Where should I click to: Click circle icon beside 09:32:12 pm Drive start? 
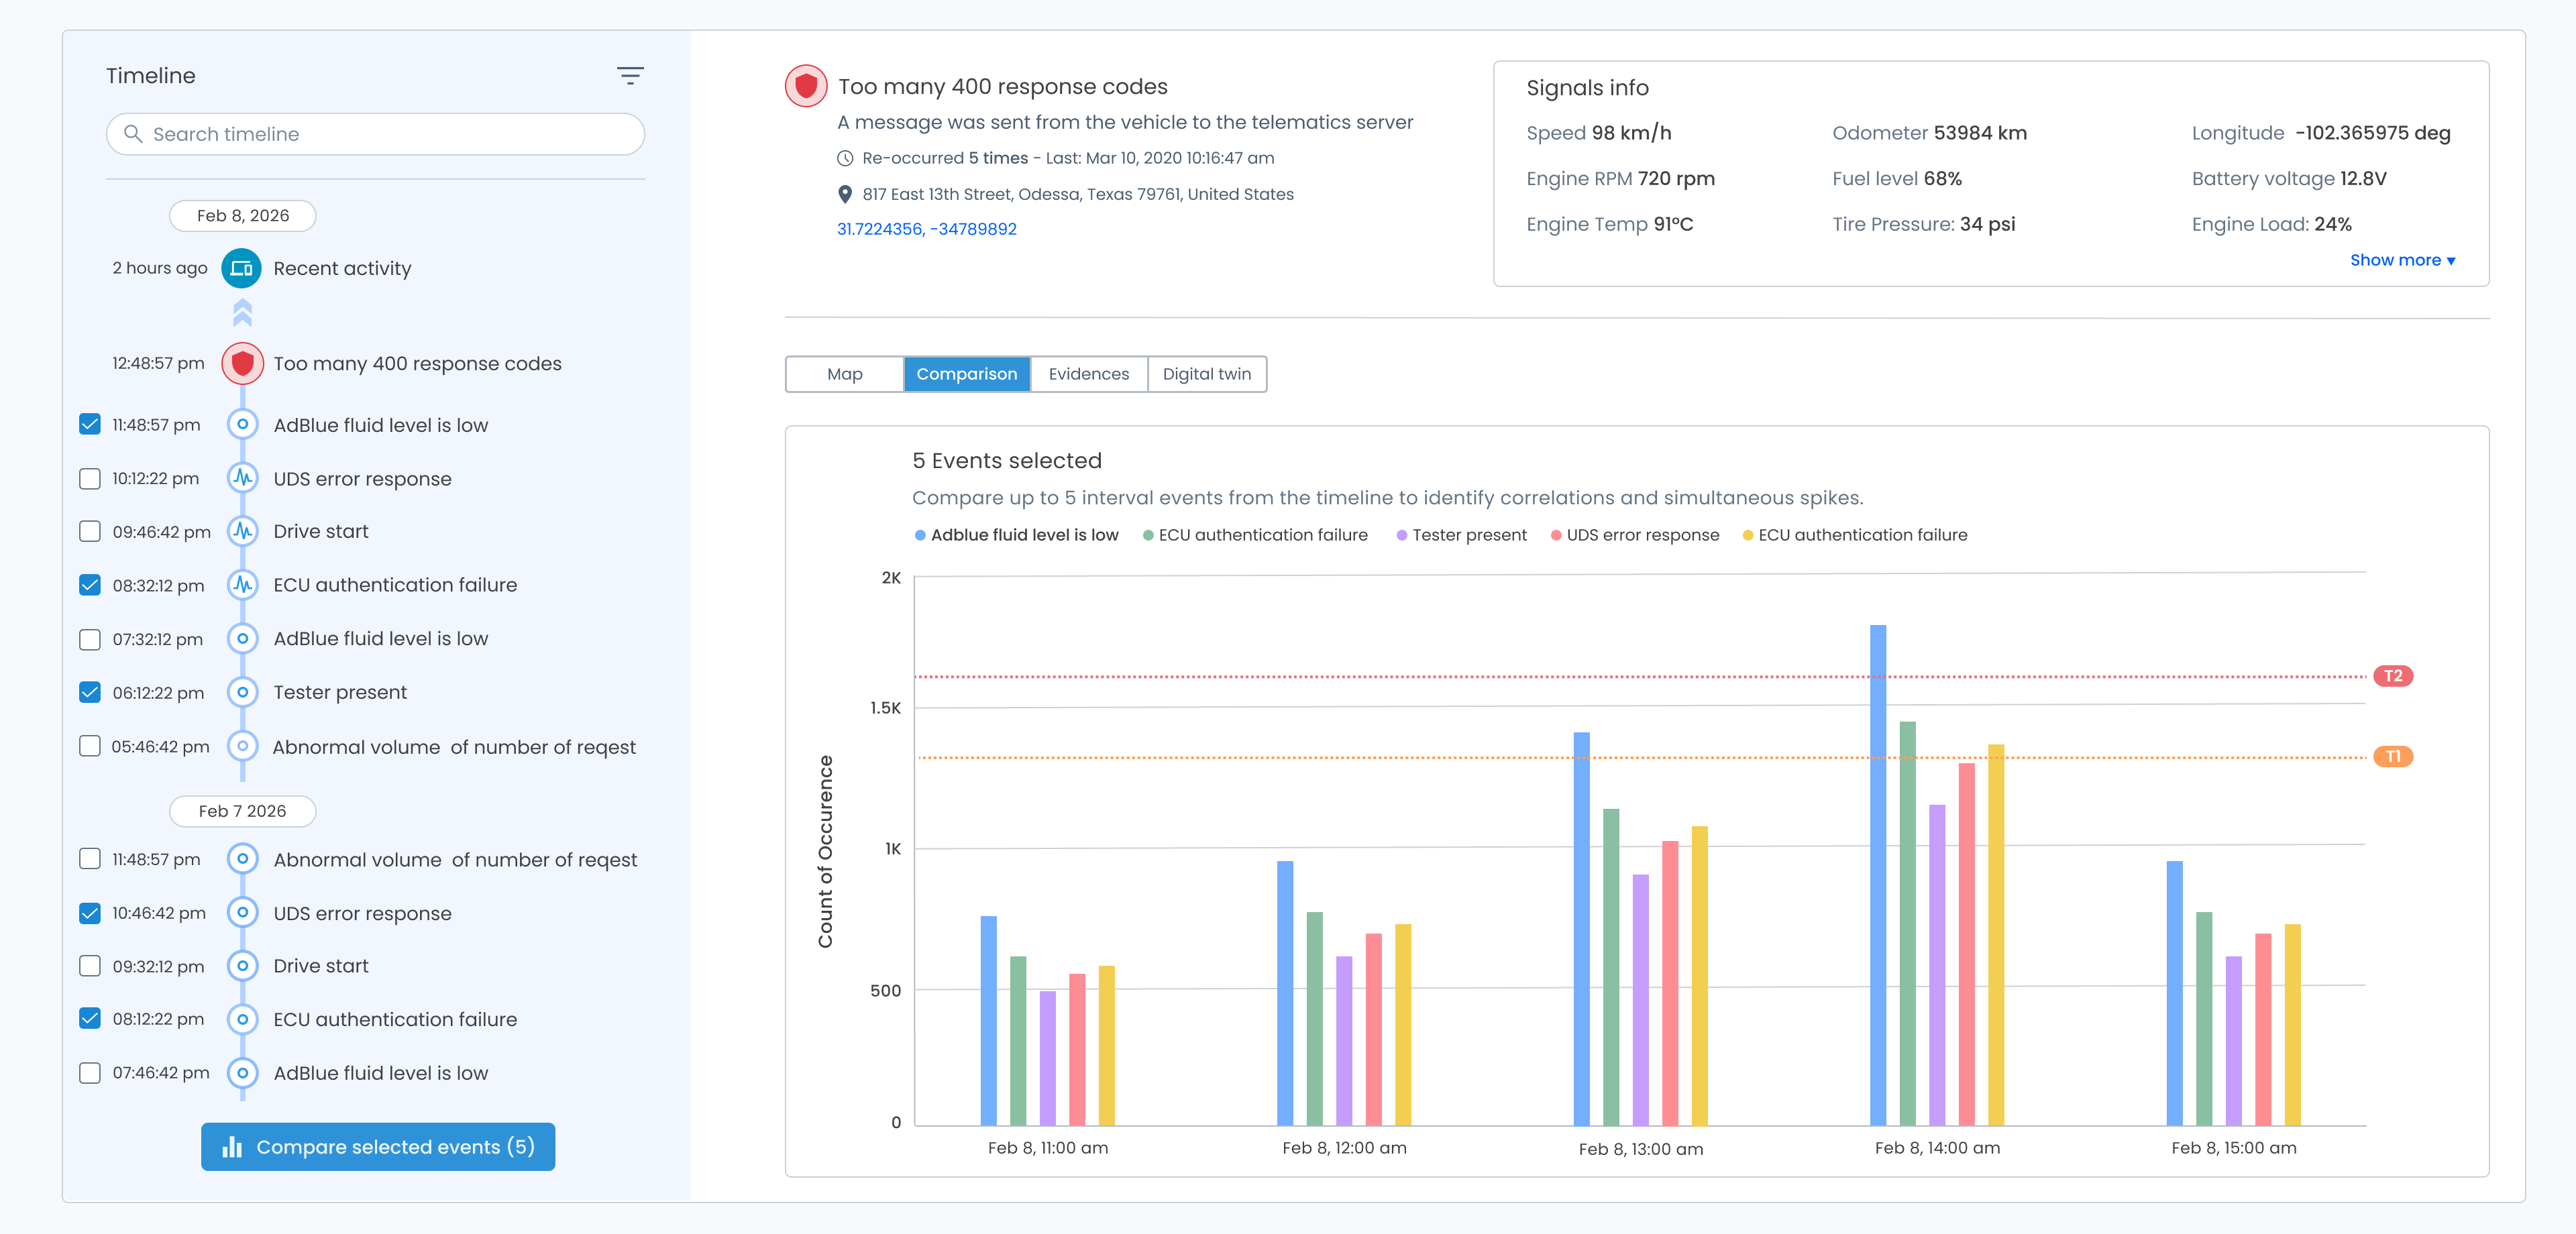pos(242,966)
